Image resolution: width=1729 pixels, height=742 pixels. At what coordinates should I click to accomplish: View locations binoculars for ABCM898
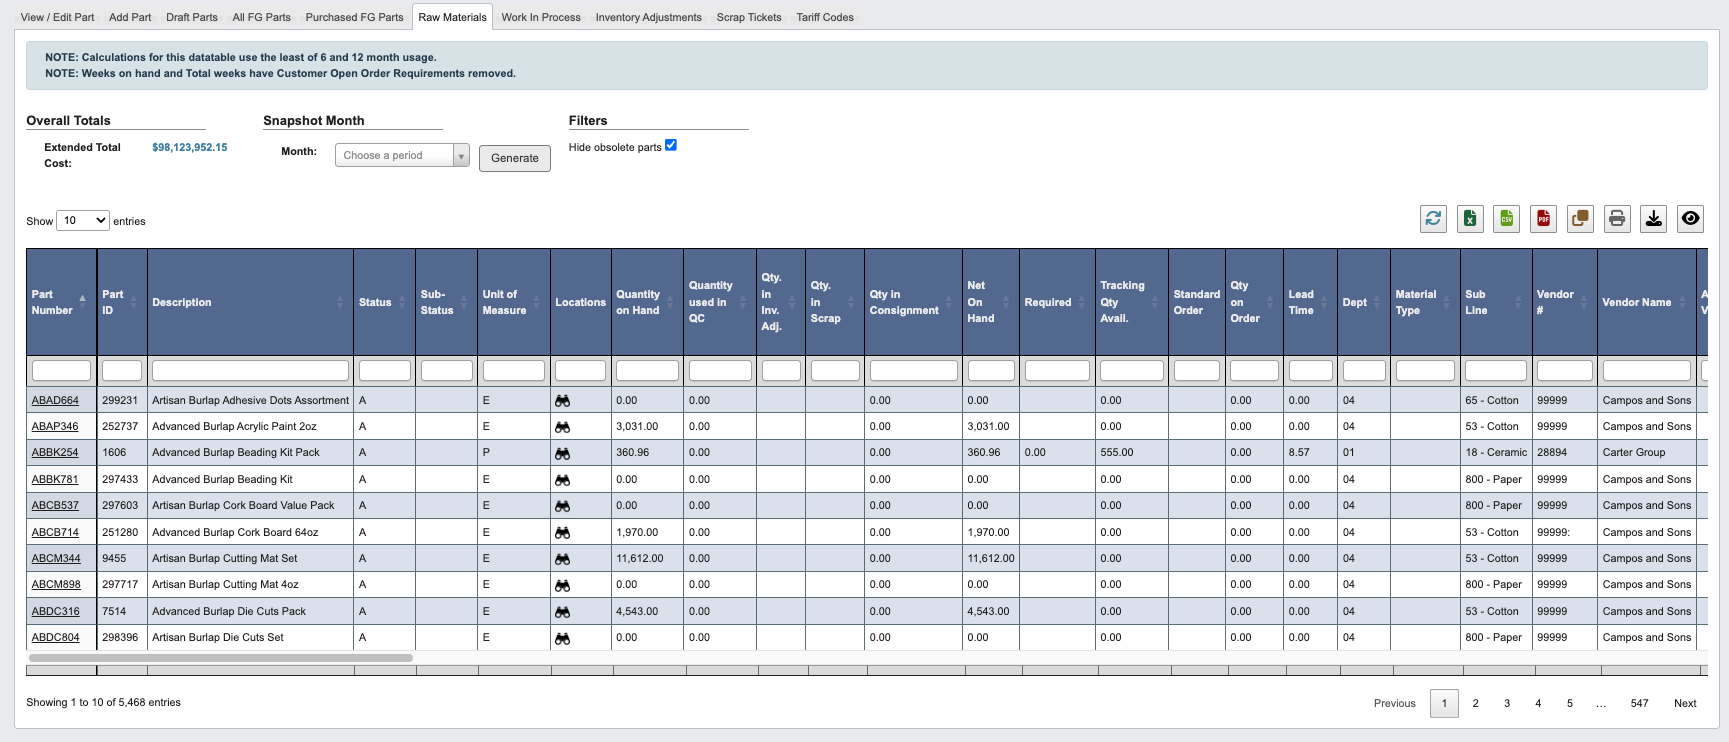[x=563, y=585]
